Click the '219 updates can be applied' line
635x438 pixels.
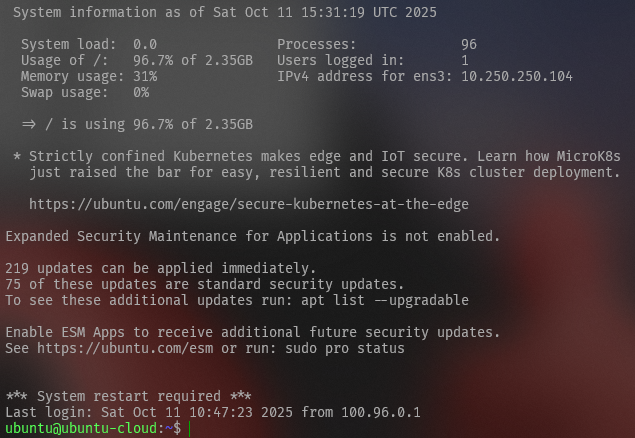tap(160, 268)
